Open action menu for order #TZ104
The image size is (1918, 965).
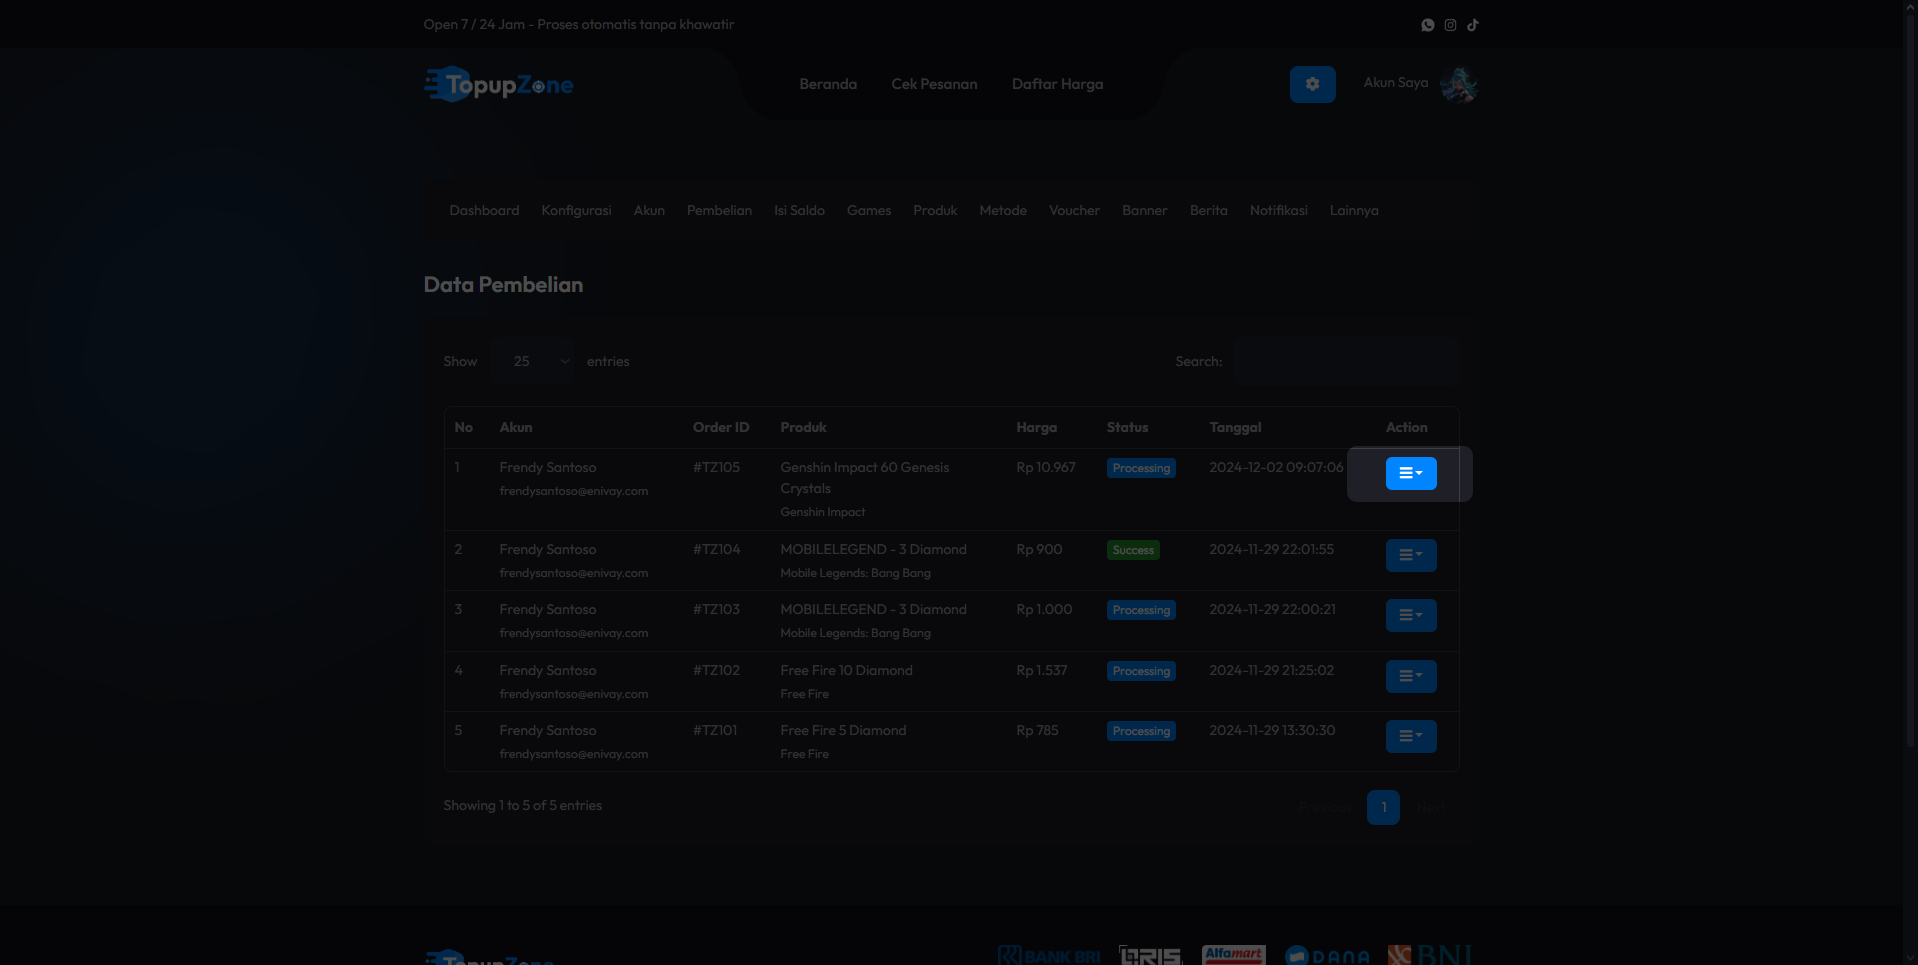(1411, 555)
